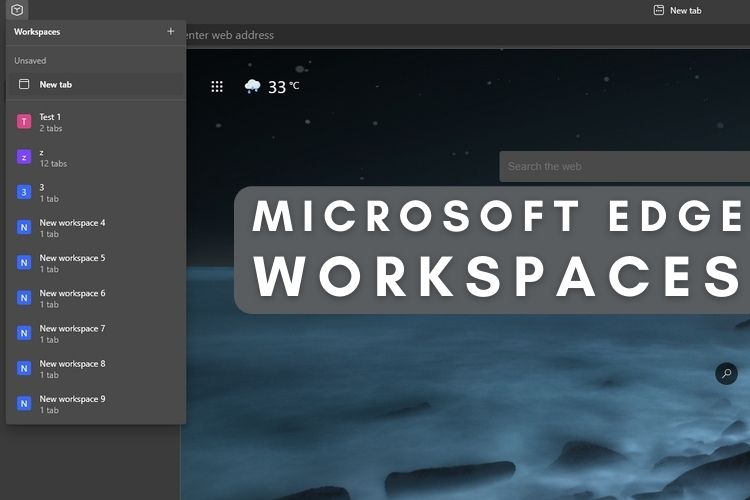Click the N icon of New workspace 9
Image resolution: width=750 pixels, height=500 pixels.
pyautogui.click(x=24, y=404)
